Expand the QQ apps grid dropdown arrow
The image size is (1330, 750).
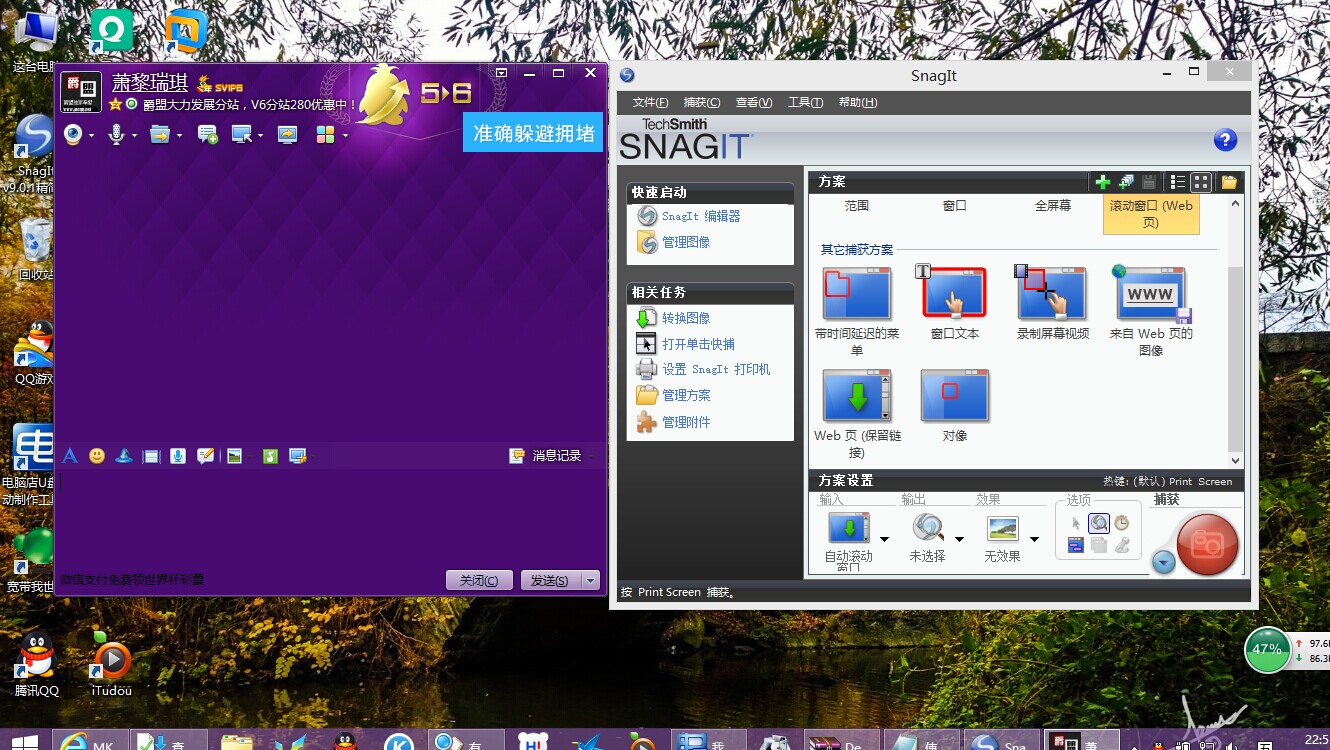pyautogui.click(x=345, y=135)
